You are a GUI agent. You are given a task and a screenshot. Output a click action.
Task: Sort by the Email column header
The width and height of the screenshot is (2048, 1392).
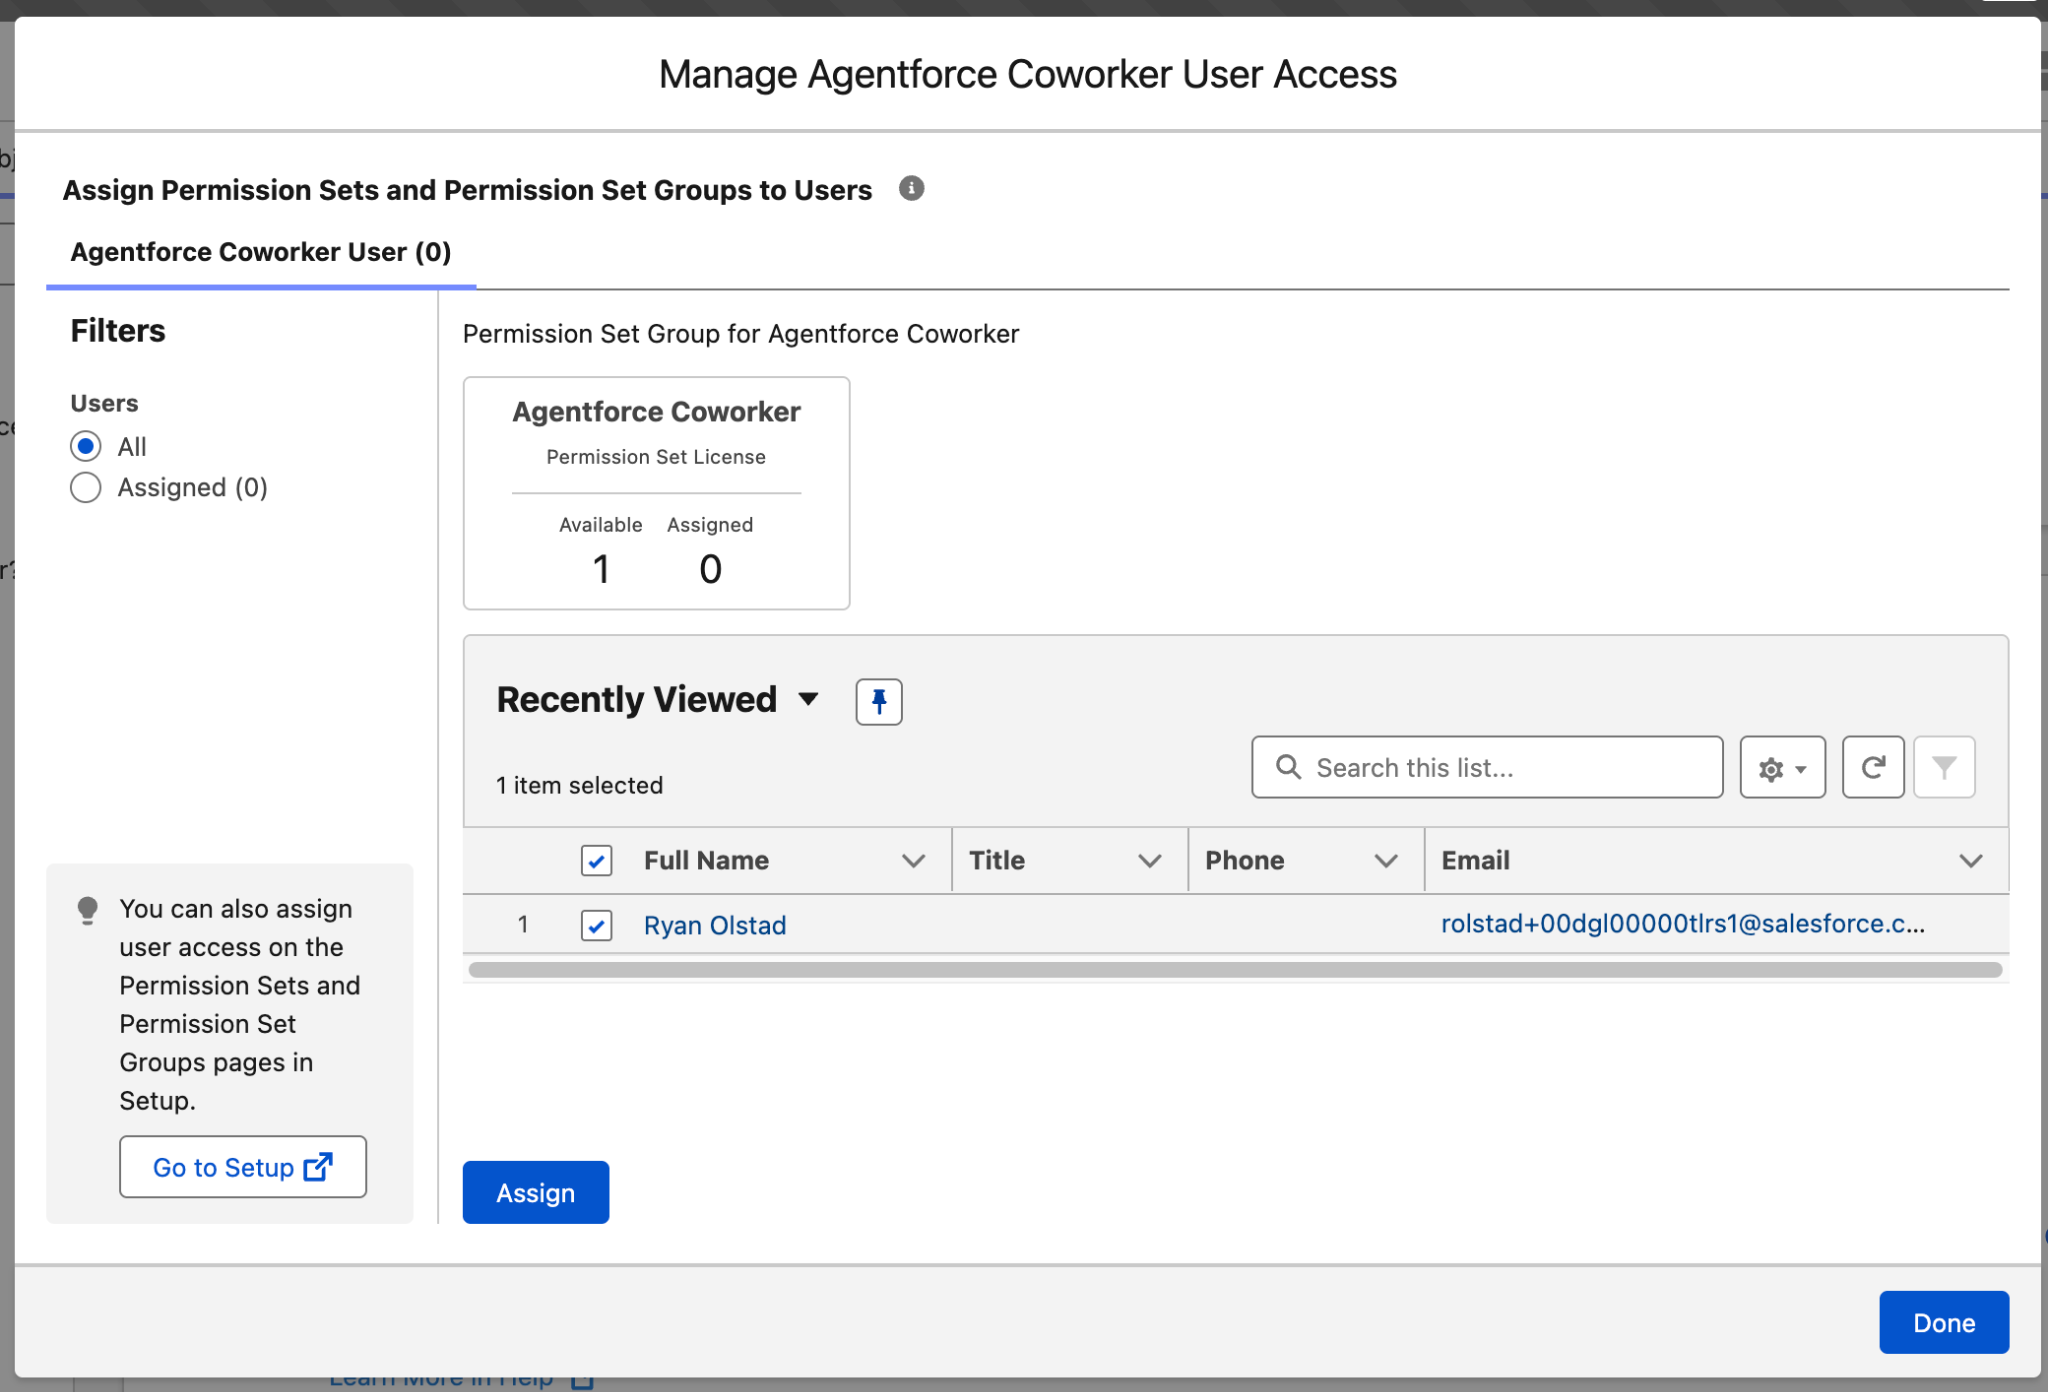[x=1475, y=861]
